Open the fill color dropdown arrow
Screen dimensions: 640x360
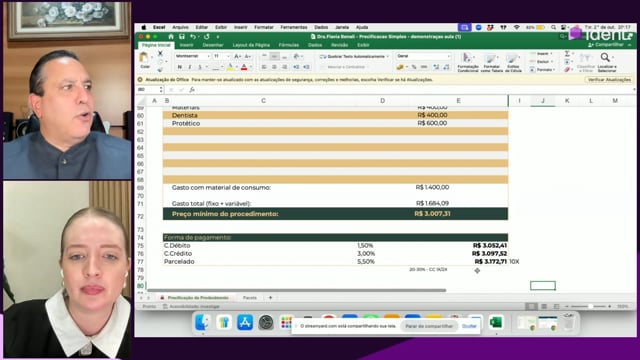pos(236,67)
